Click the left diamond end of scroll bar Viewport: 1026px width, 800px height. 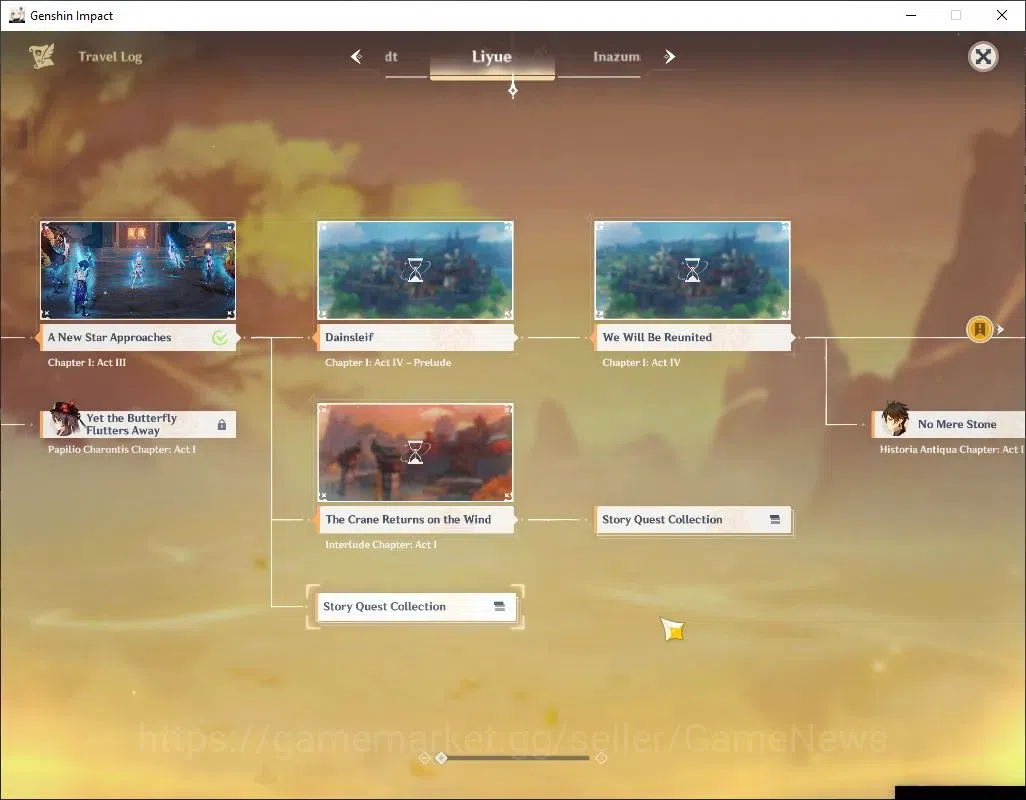pyautogui.click(x=425, y=757)
